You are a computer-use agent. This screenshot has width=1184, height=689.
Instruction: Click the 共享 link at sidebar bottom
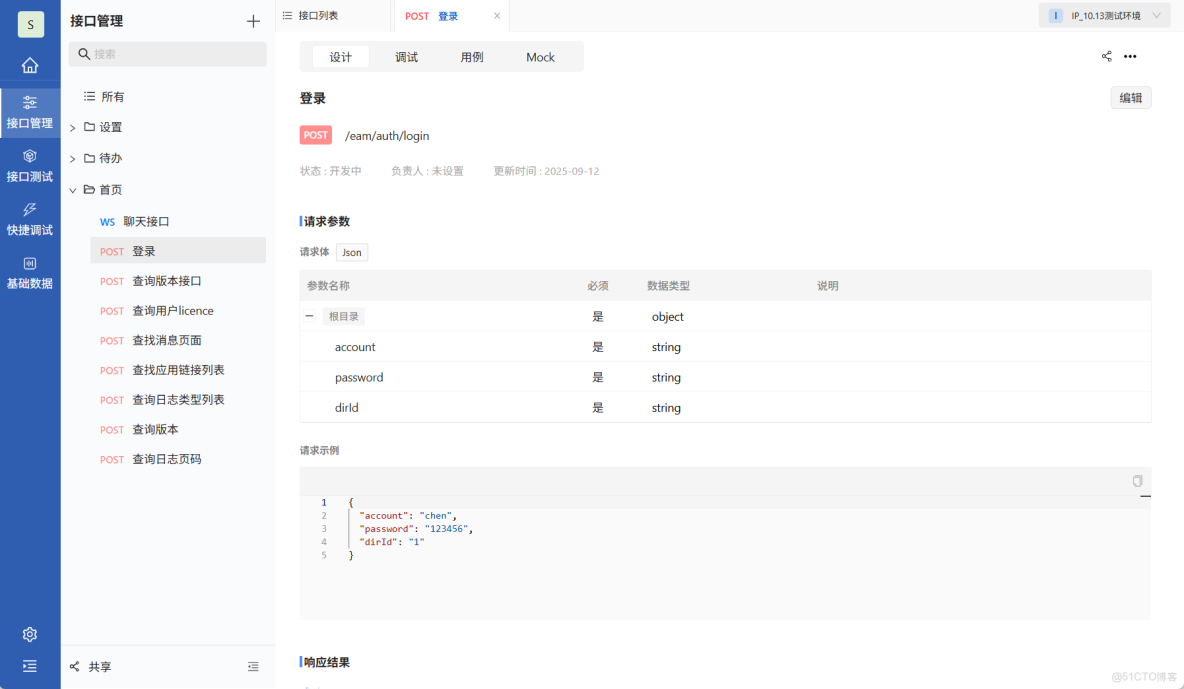pyautogui.click(x=91, y=667)
